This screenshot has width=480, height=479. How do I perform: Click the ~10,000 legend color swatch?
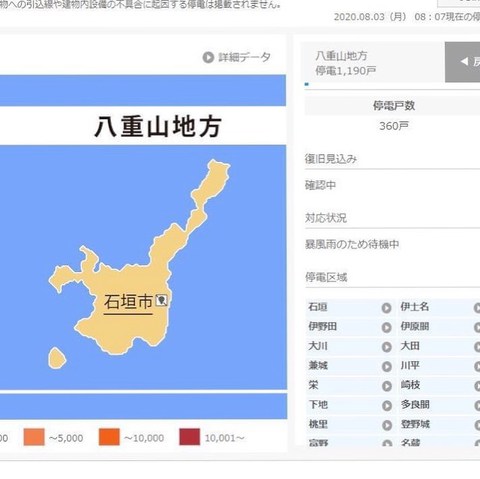[109, 437]
